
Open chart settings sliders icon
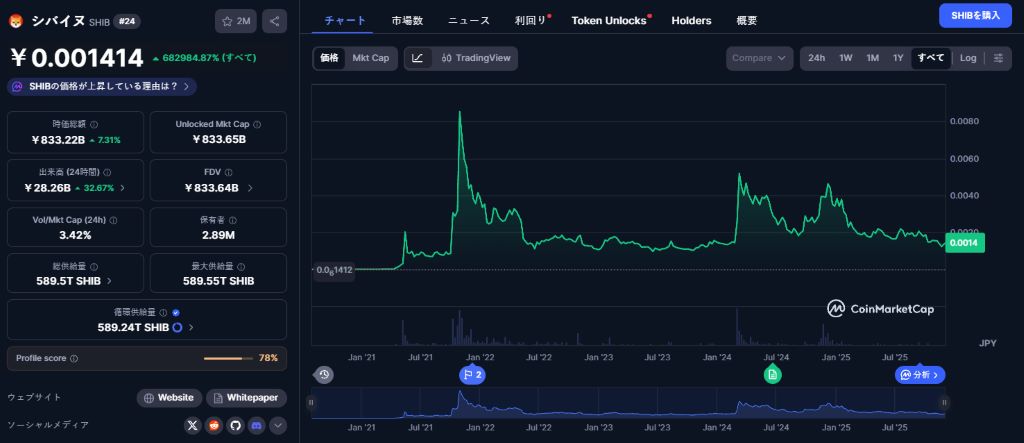(x=998, y=58)
